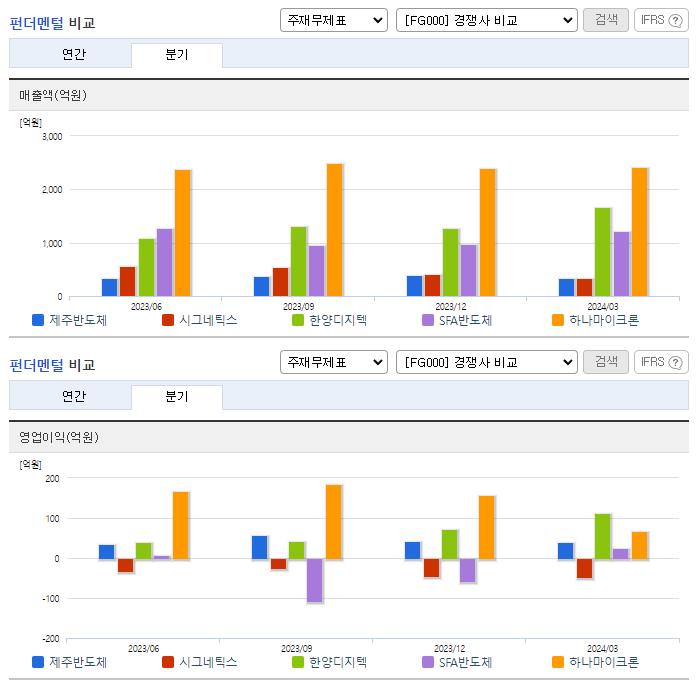Click the blue 제주반도체 swatch in the revenue legend
Image resolution: width=696 pixels, height=684 pixels.
38,320
